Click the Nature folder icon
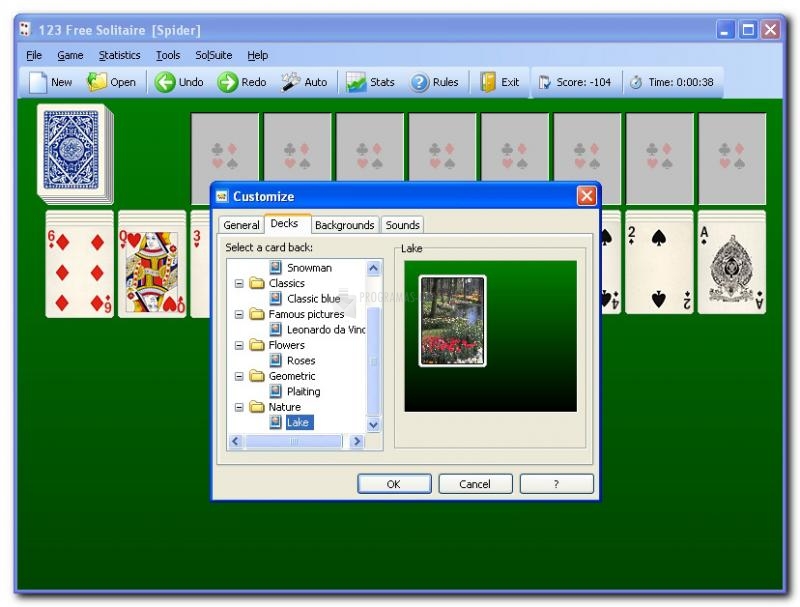The height and width of the screenshot is (607, 800). click(257, 407)
